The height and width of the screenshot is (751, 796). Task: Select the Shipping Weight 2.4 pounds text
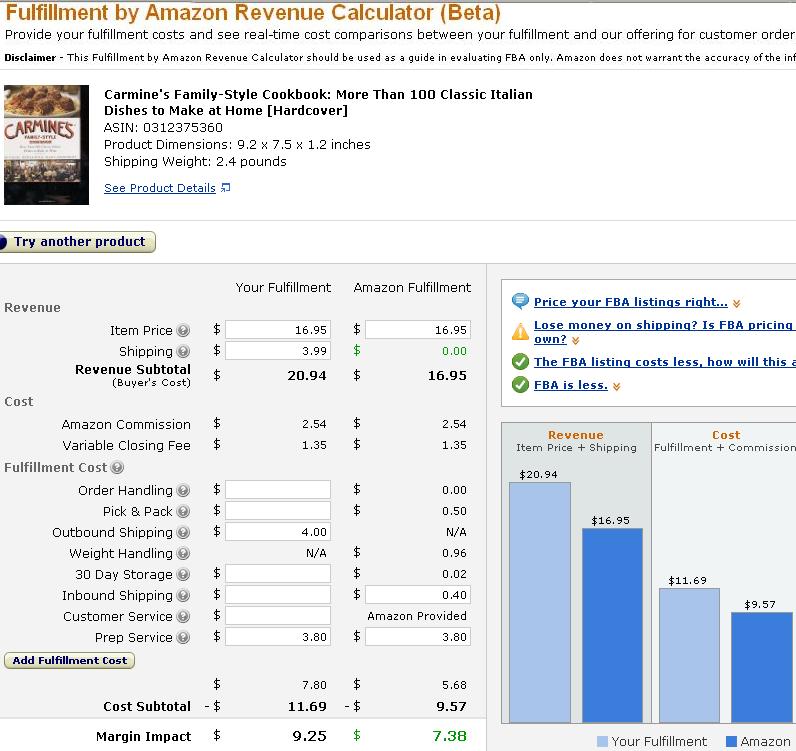pos(195,161)
